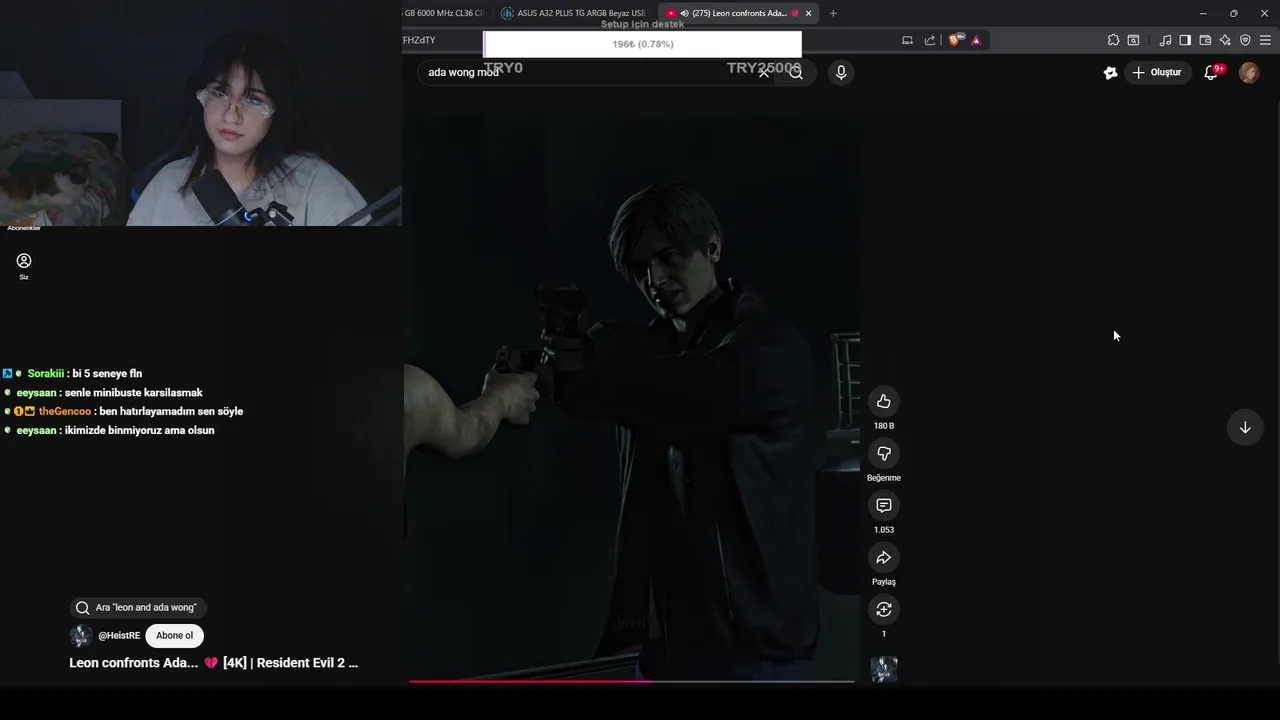
Task: Click the icon left of Oluştur
Action: coord(1110,72)
